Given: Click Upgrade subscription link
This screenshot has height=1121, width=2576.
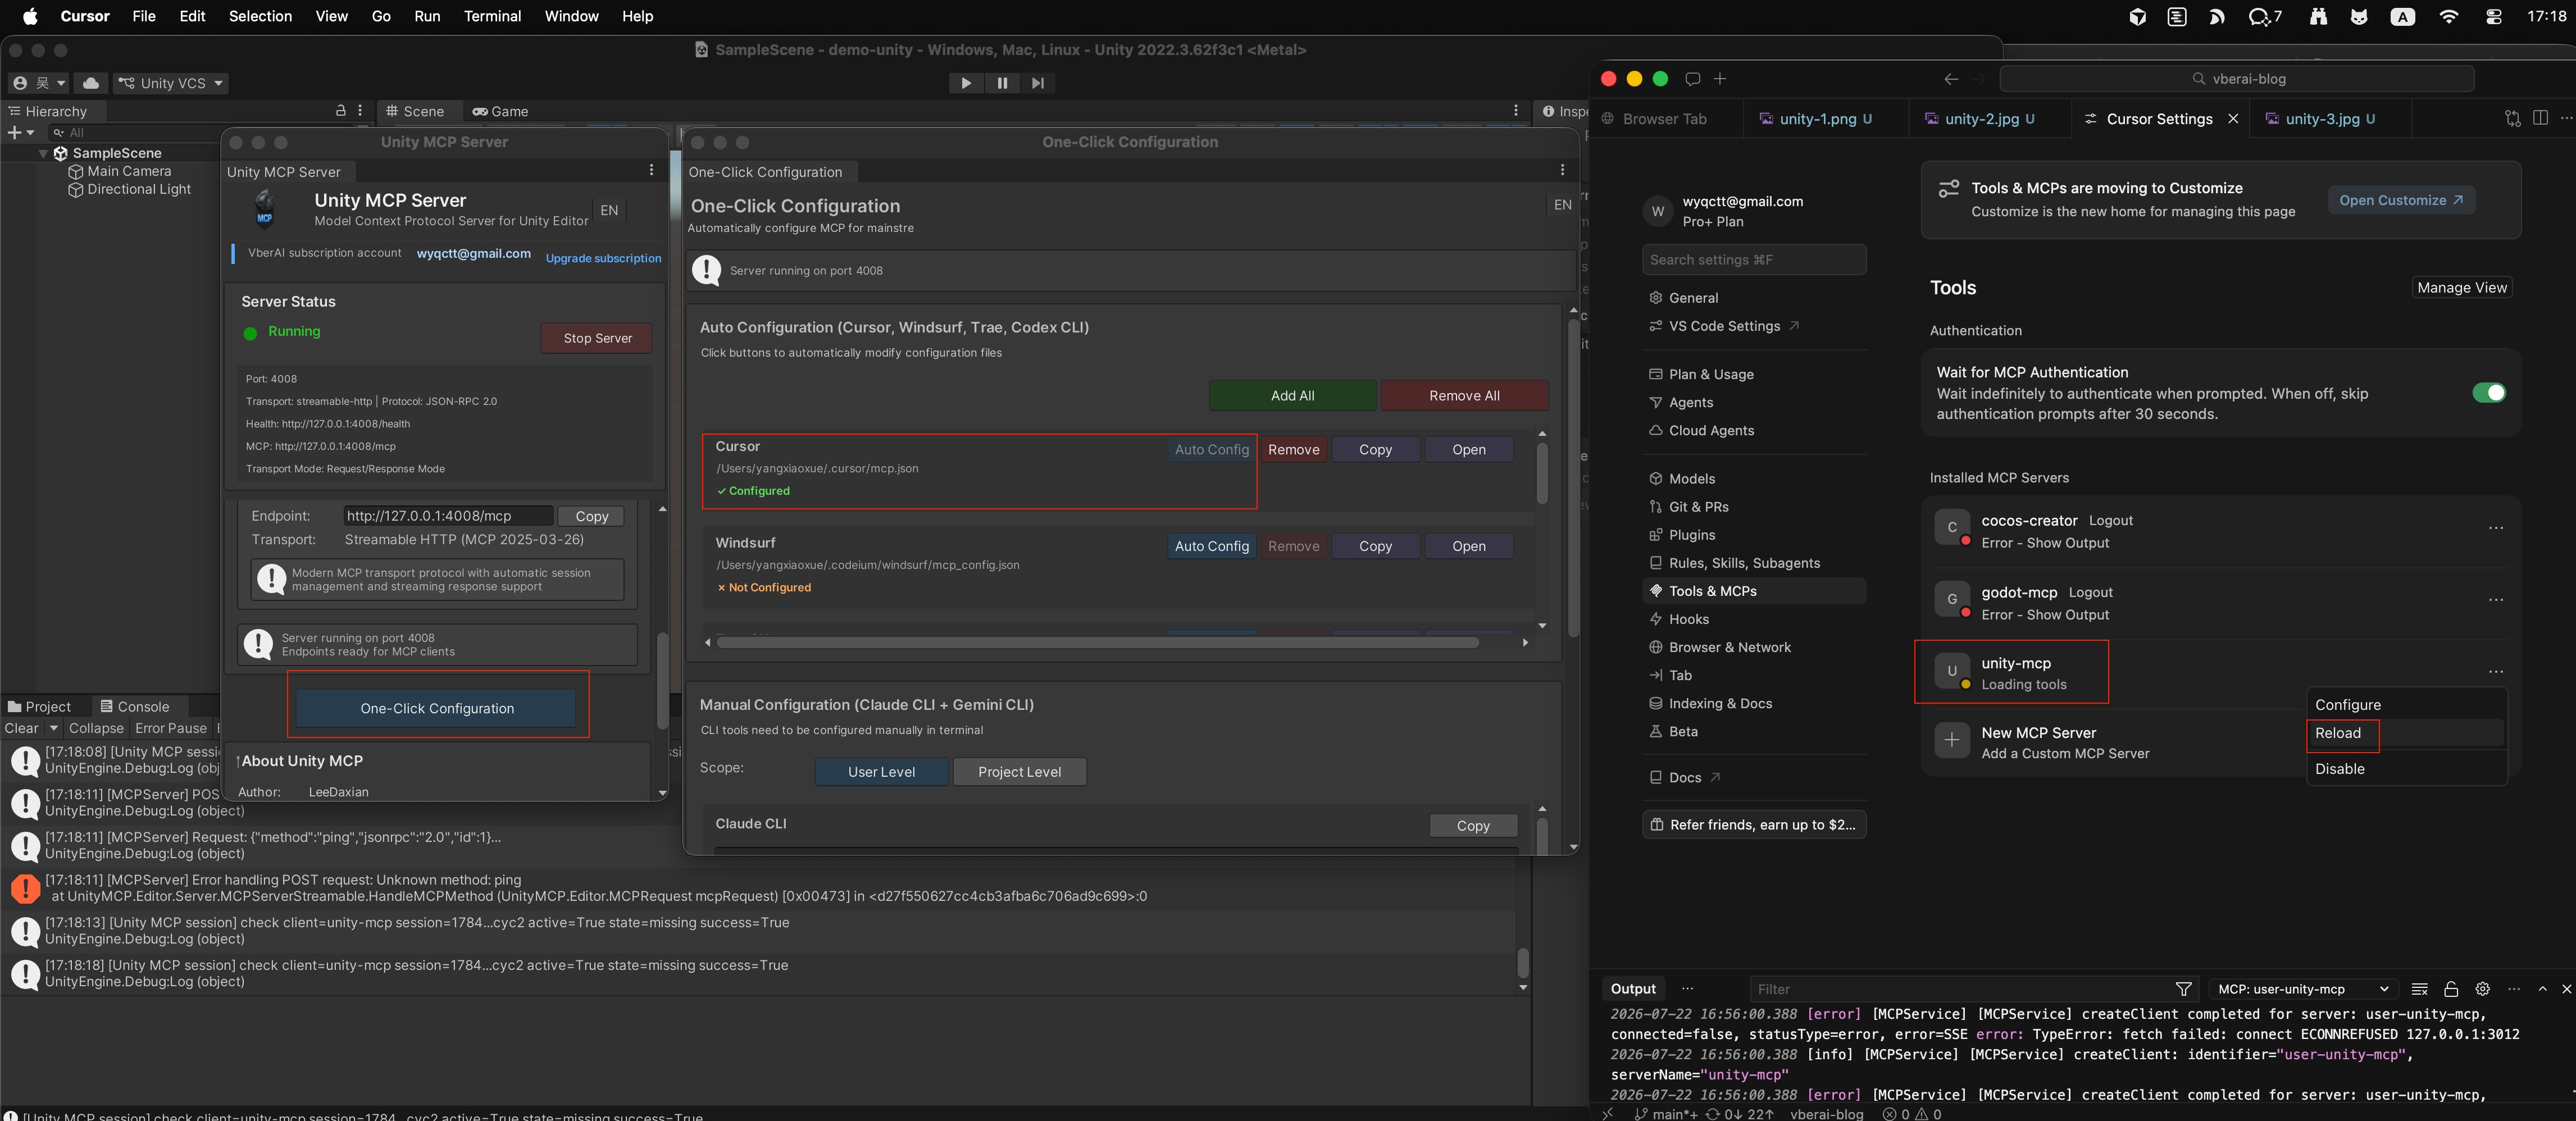Looking at the screenshot, I should (x=603, y=258).
